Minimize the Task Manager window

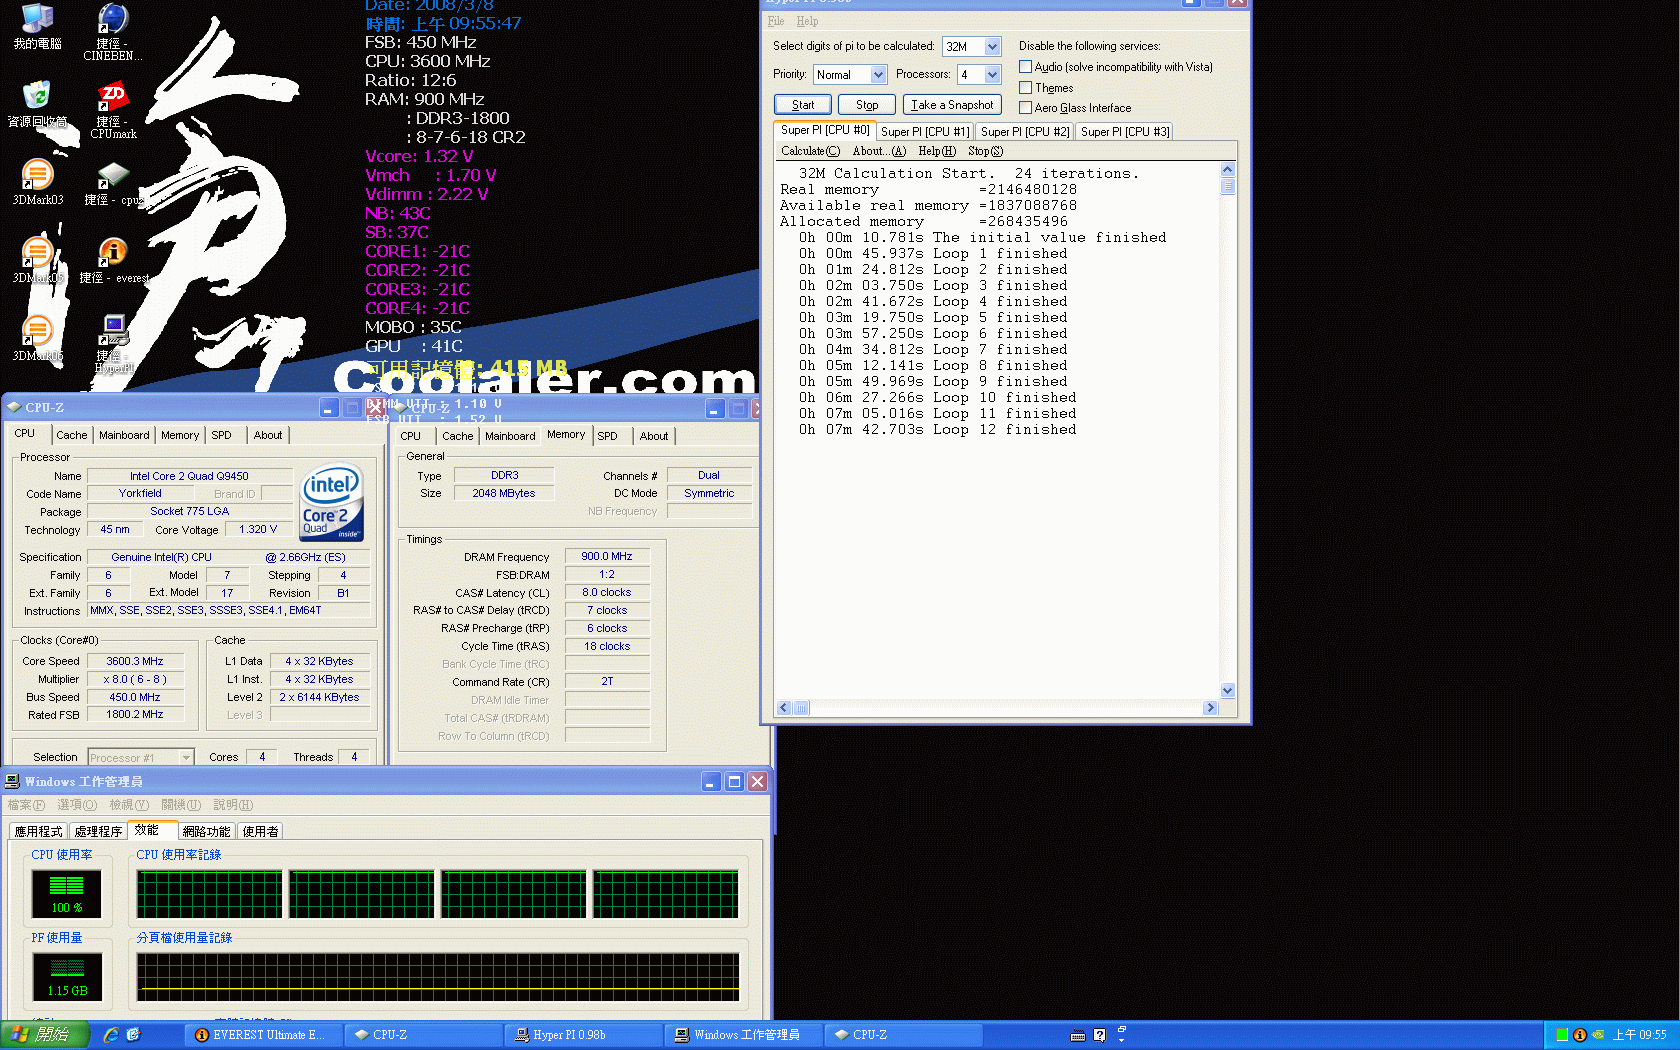[711, 781]
